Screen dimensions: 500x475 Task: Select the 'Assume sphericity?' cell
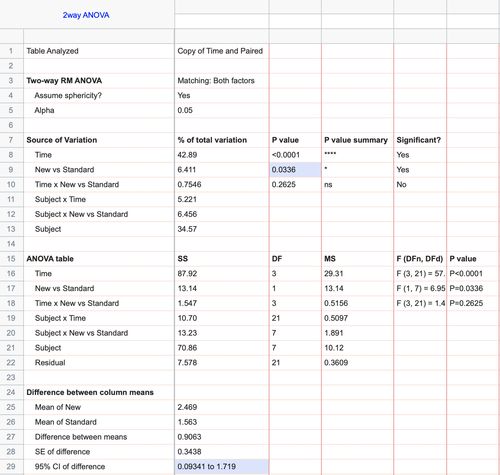(99, 95)
